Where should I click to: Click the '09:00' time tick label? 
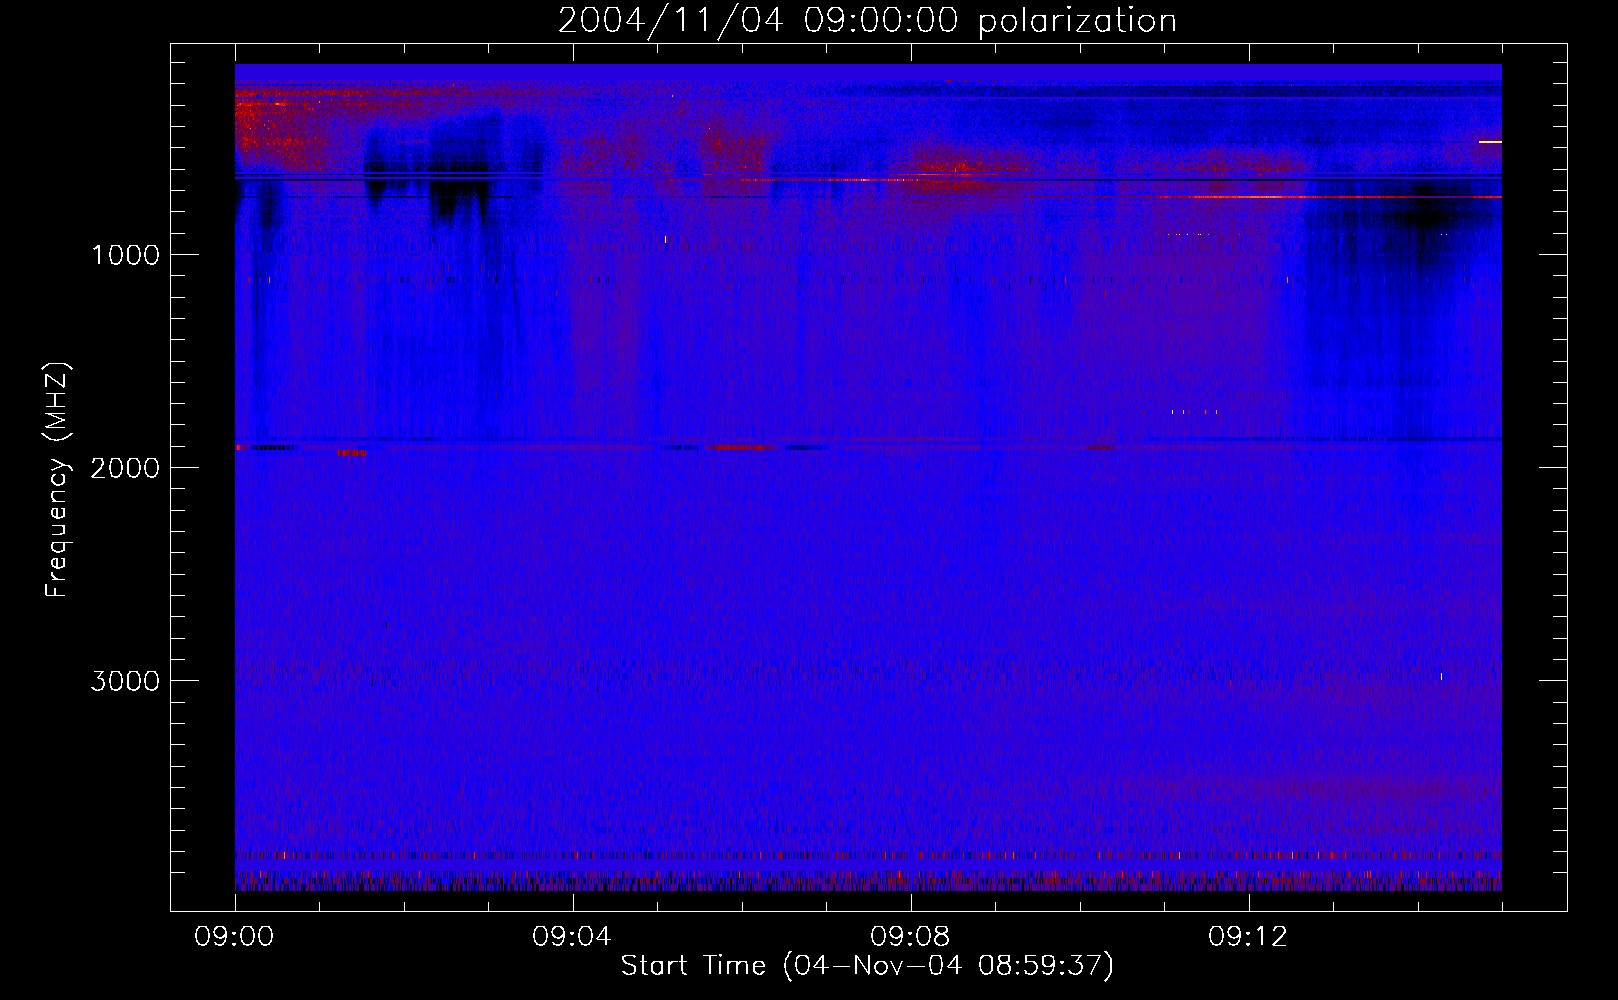[x=235, y=937]
